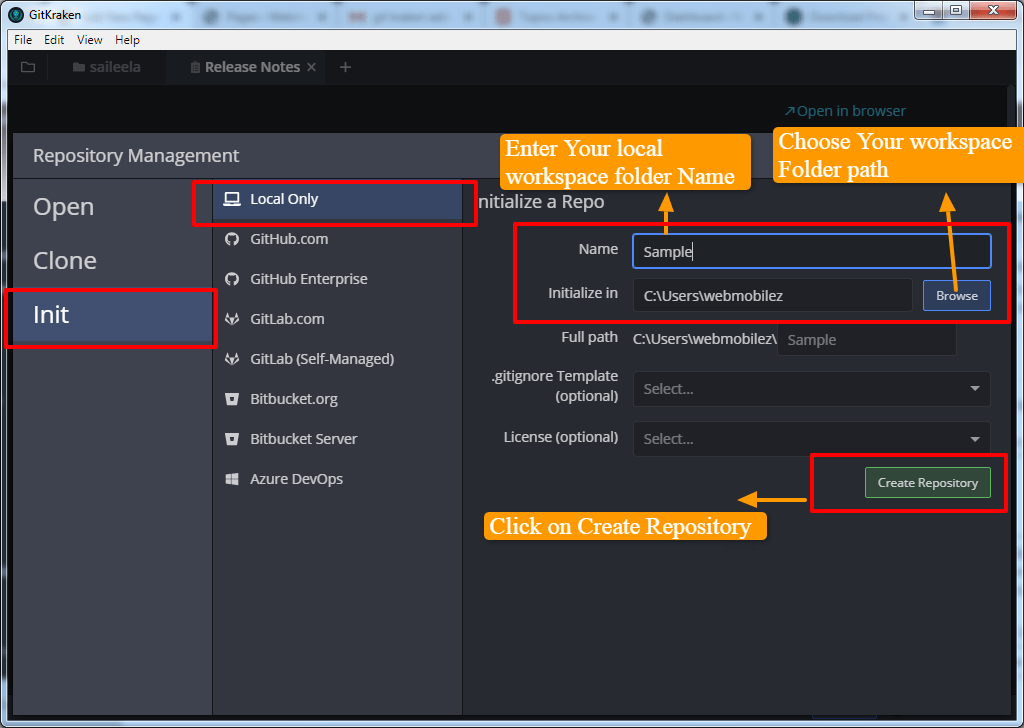The height and width of the screenshot is (728, 1024).
Task: Open the folder icon in the tab bar
Action: pyautogui.click(x=27, y=67)
